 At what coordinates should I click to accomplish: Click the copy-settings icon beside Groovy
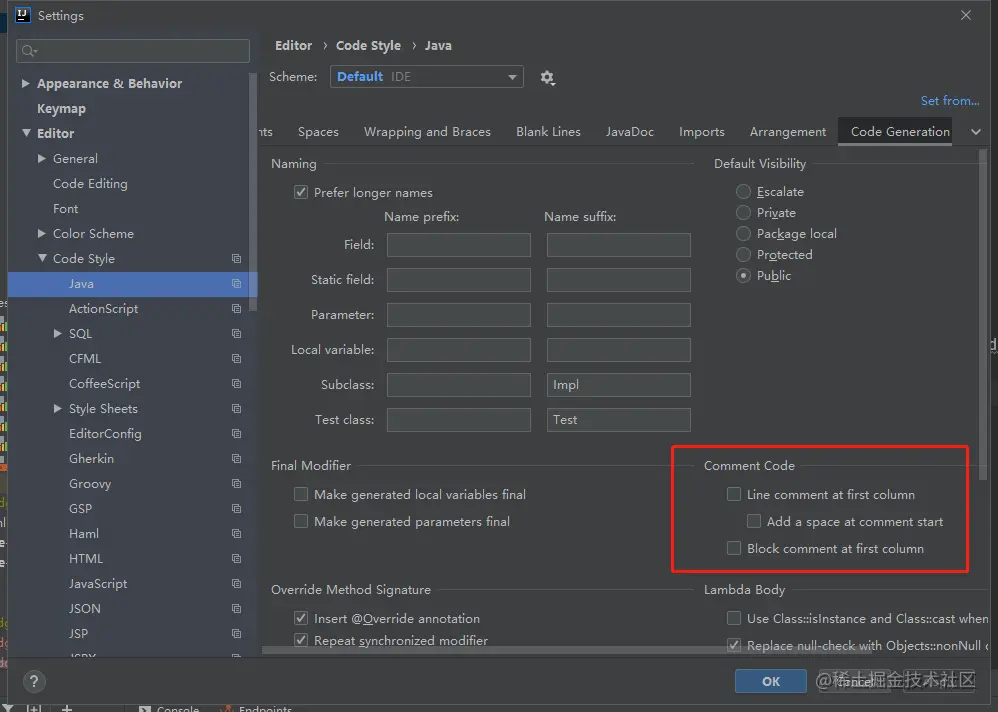click(x=236, y=484)
